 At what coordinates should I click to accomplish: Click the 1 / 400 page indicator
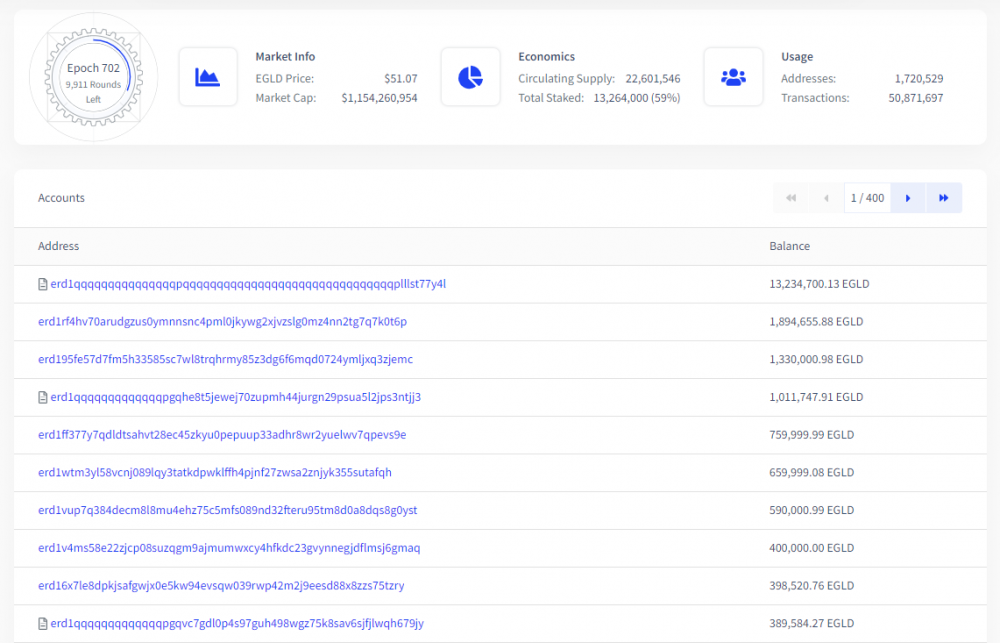point(867,198)
